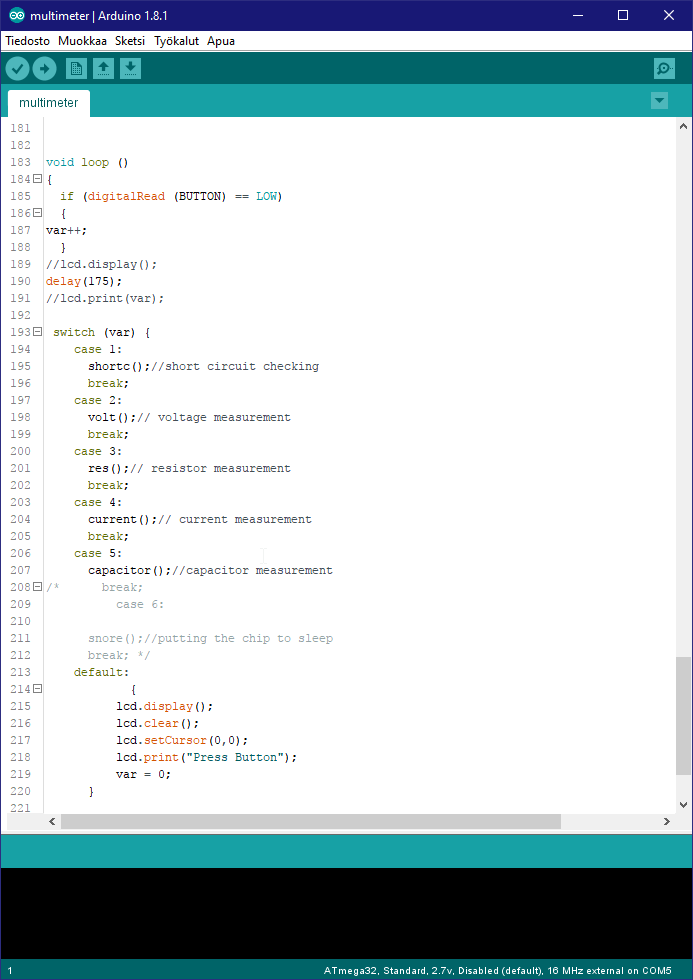693x980 pixels.
Task: Click the horizontal scrollbar left arrow
Action: 52,821
